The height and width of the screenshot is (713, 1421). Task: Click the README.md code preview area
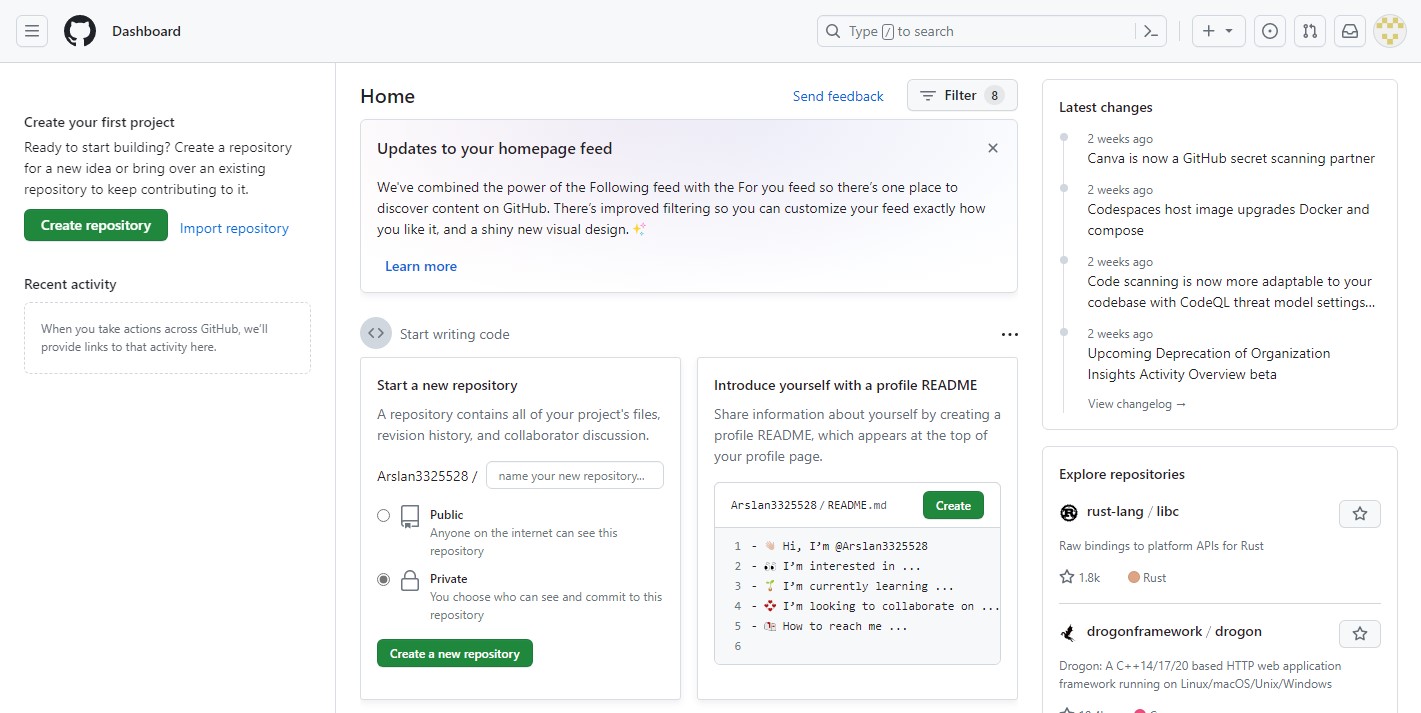coord(857,596)
